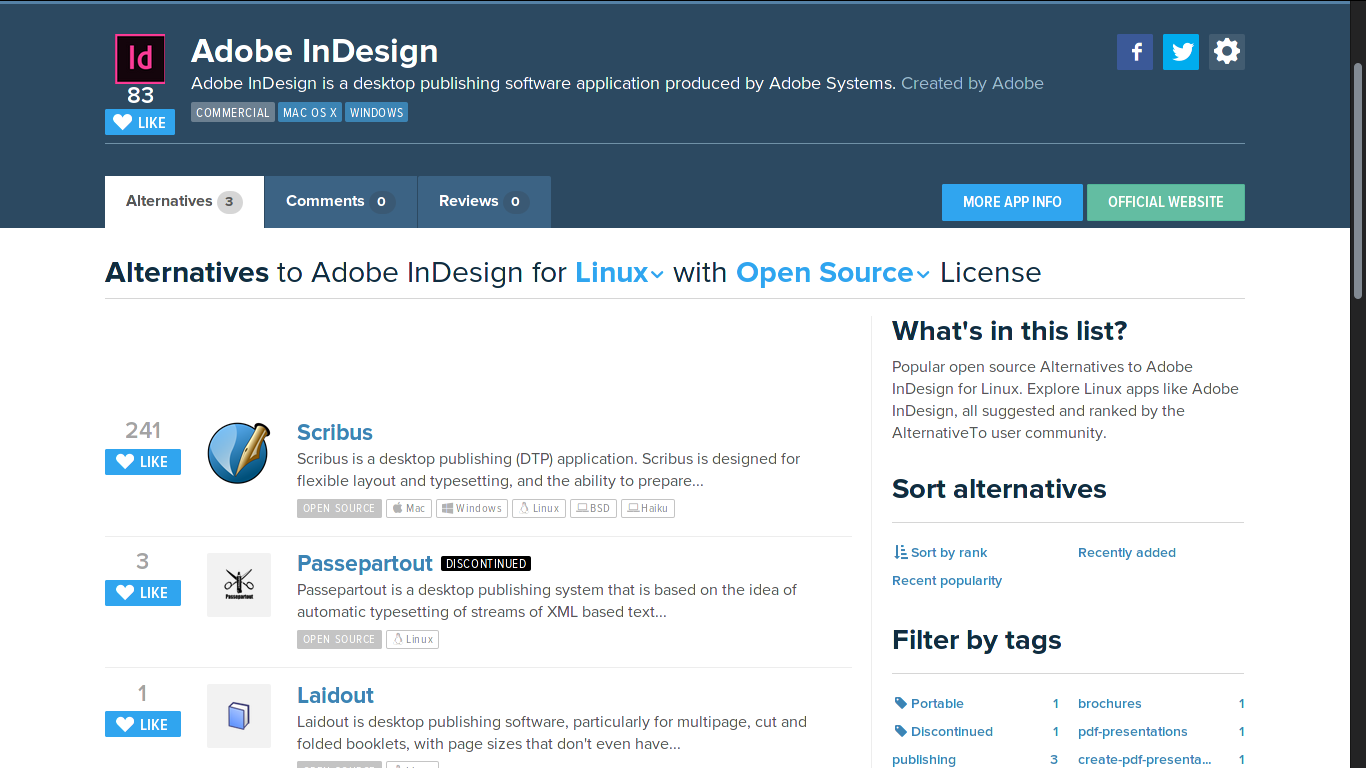The width and height of the screenshot is (1366, 768).
Task: Open the Passepartout title link
Action: (x=365, y=564)
